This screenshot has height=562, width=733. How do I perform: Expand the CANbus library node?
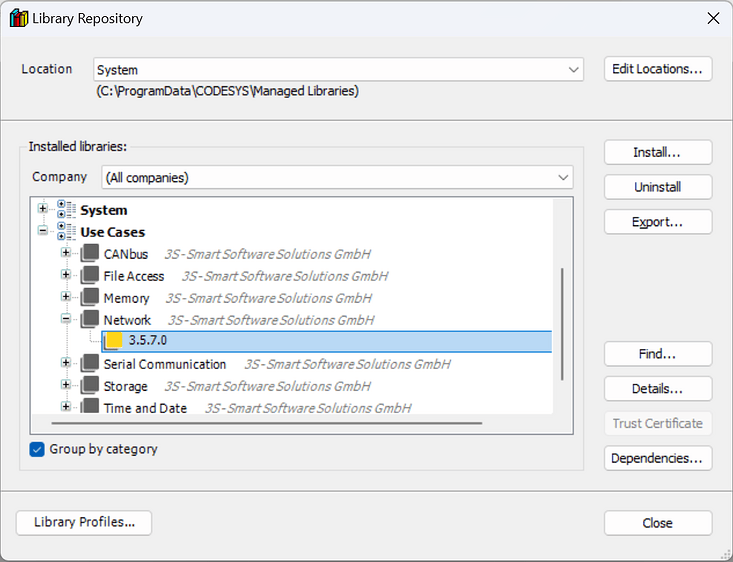click(66, 252)
